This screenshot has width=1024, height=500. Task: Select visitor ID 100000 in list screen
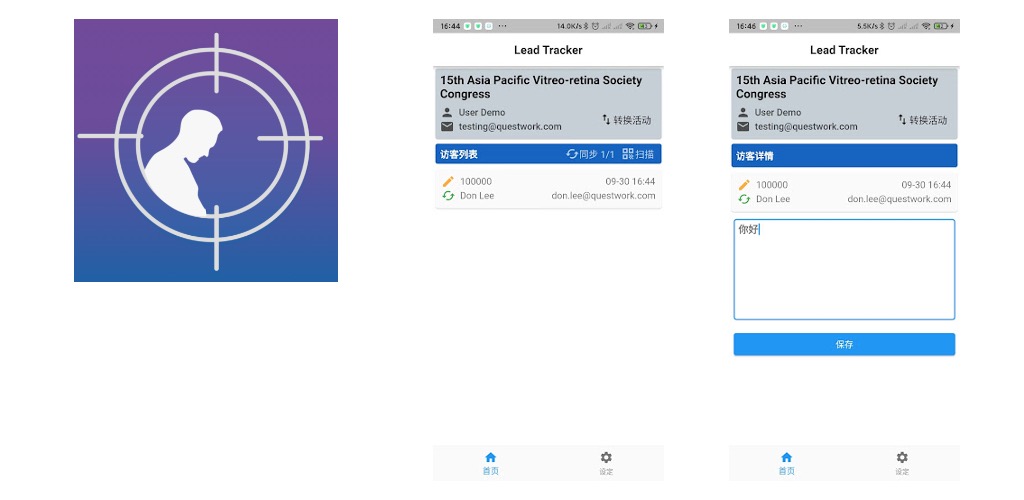pos(476,181)
